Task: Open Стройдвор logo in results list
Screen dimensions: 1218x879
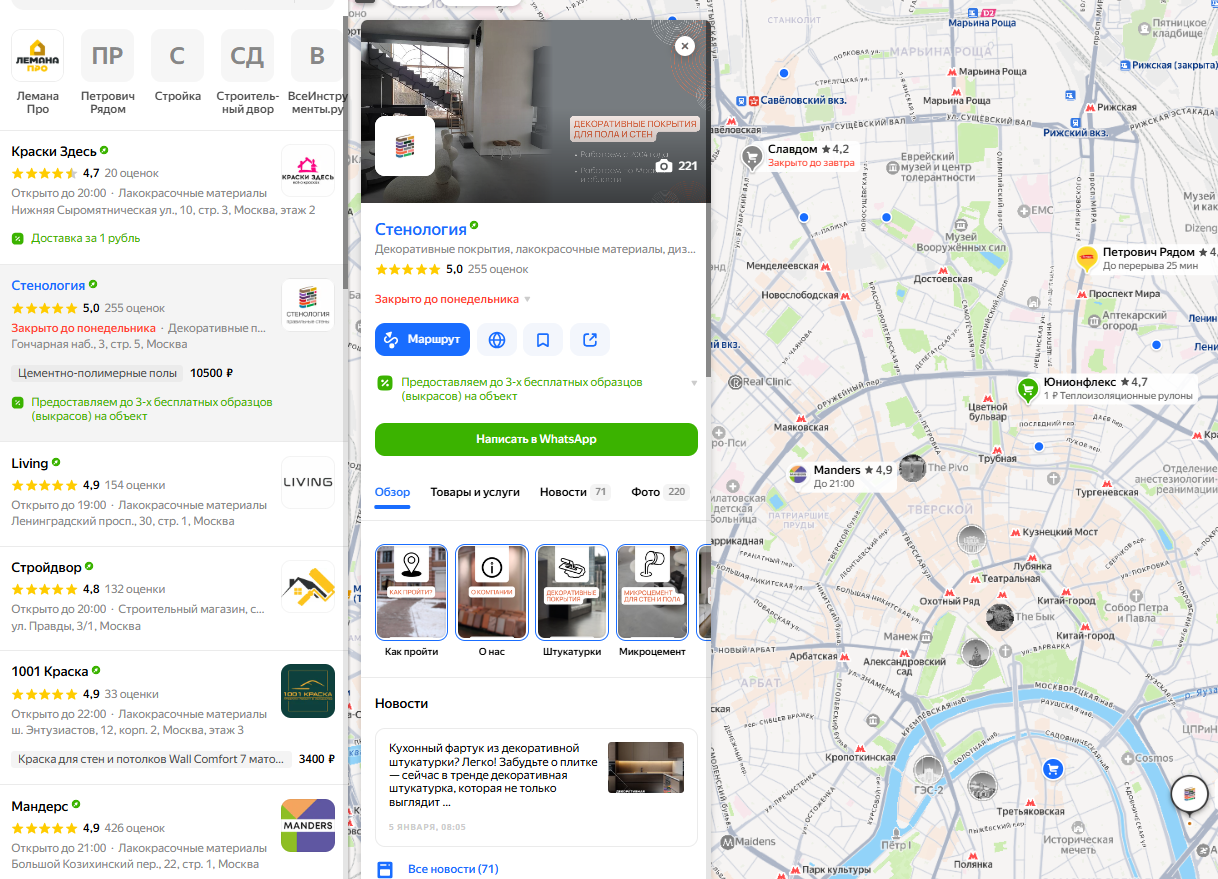Action: tap(308, 587)
